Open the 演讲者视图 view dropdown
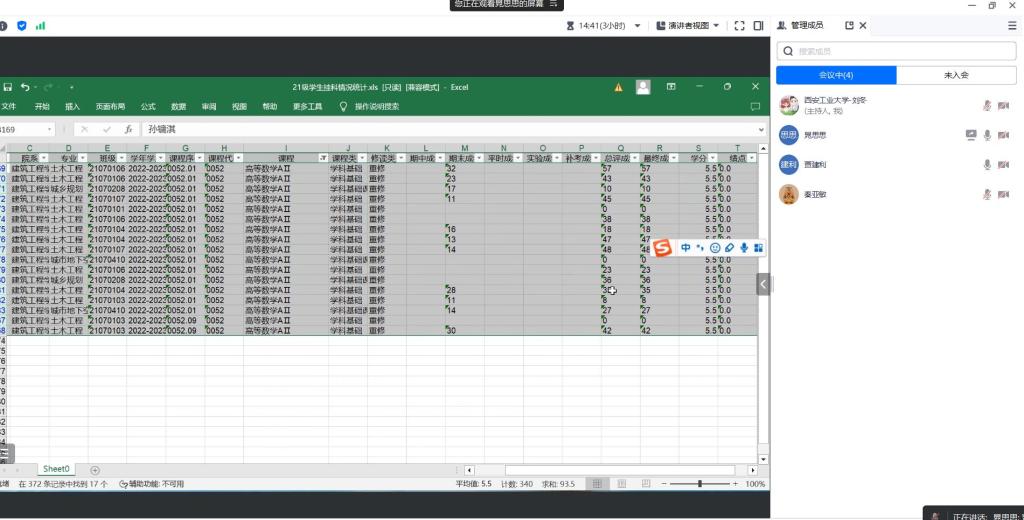 pos(693,25)
